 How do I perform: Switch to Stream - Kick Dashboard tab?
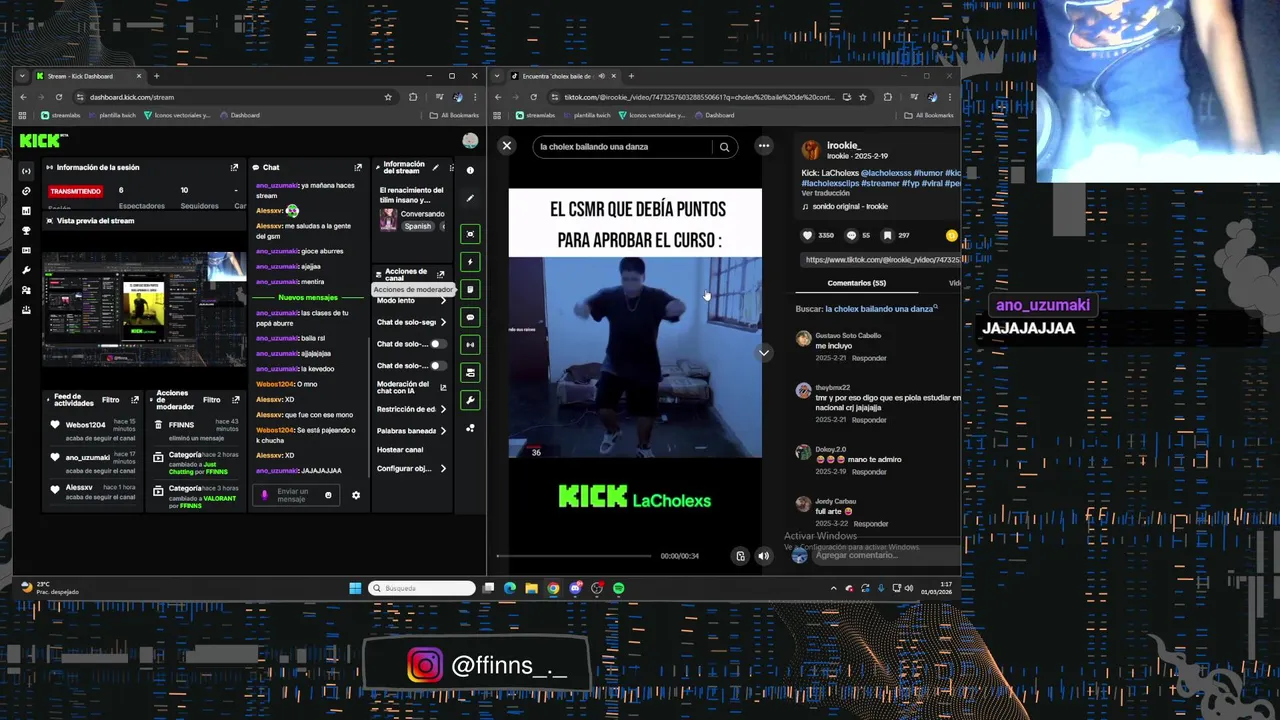(90, 76)
